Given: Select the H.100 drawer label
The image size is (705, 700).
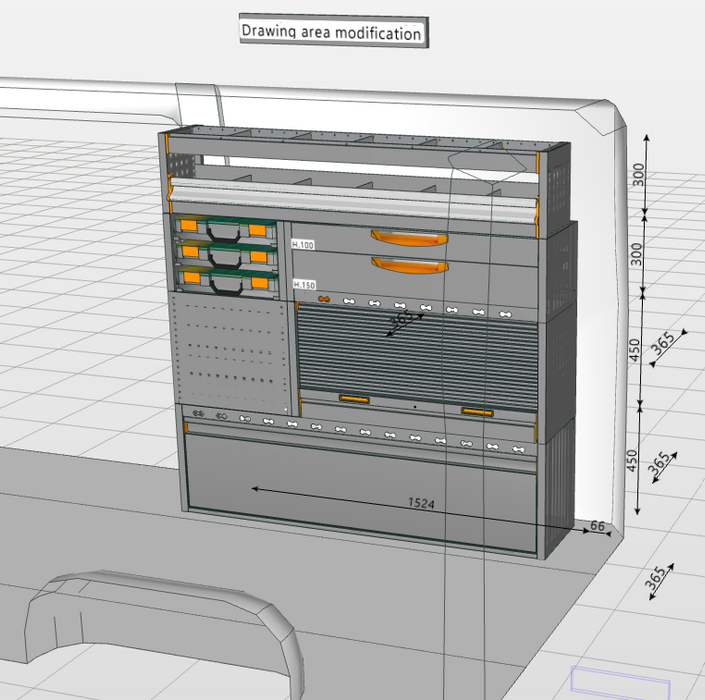Looking at the screenshot, I should 302,244.
